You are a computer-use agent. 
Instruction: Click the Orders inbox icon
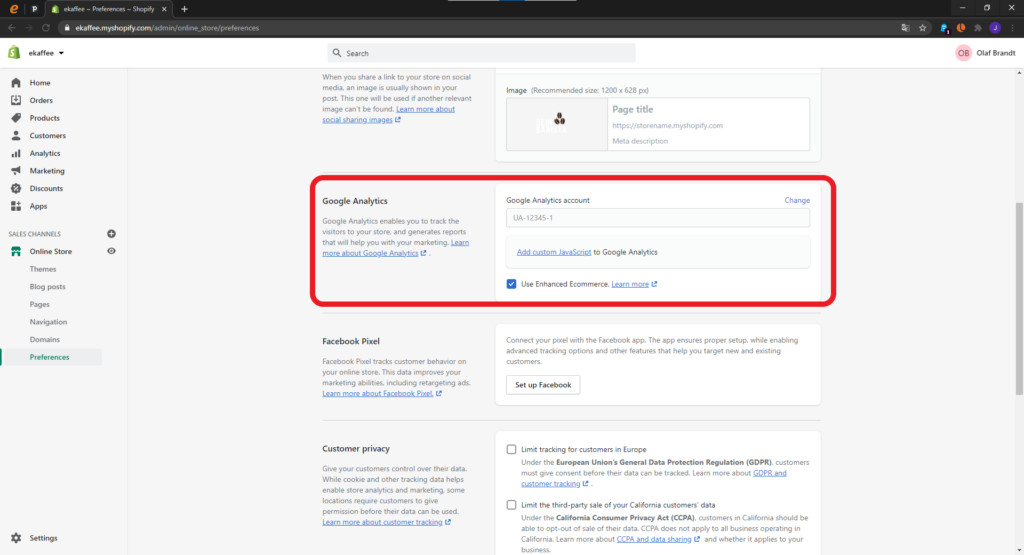16,100
